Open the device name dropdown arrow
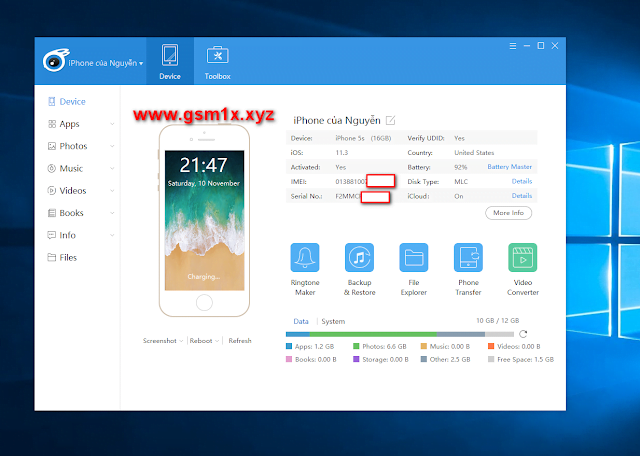The width and height of the screenshot is (640, 456). (x=141, y=63)
